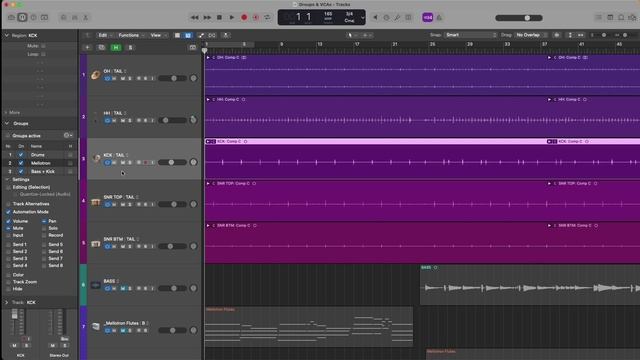Open the Groups active options menu
Viewport: 640px width, 360px height.
(68, 135)
